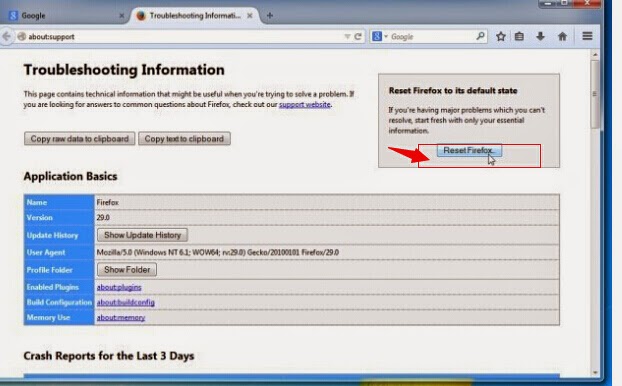Open the hamburger menu

coord(587,36)
